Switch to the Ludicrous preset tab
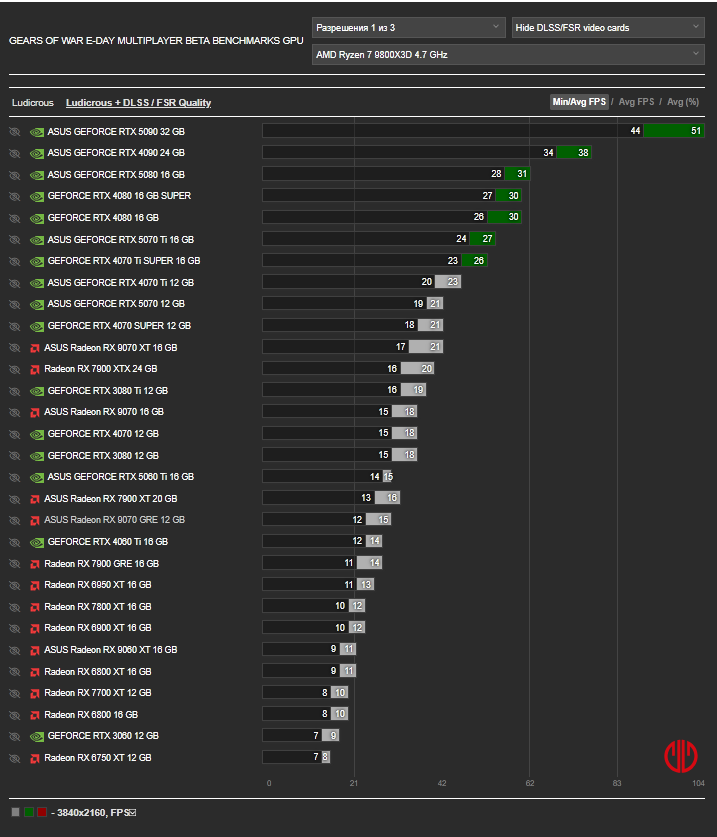This screenshot has width=717, height=837. pyautogui.click(x=33, y=102)
